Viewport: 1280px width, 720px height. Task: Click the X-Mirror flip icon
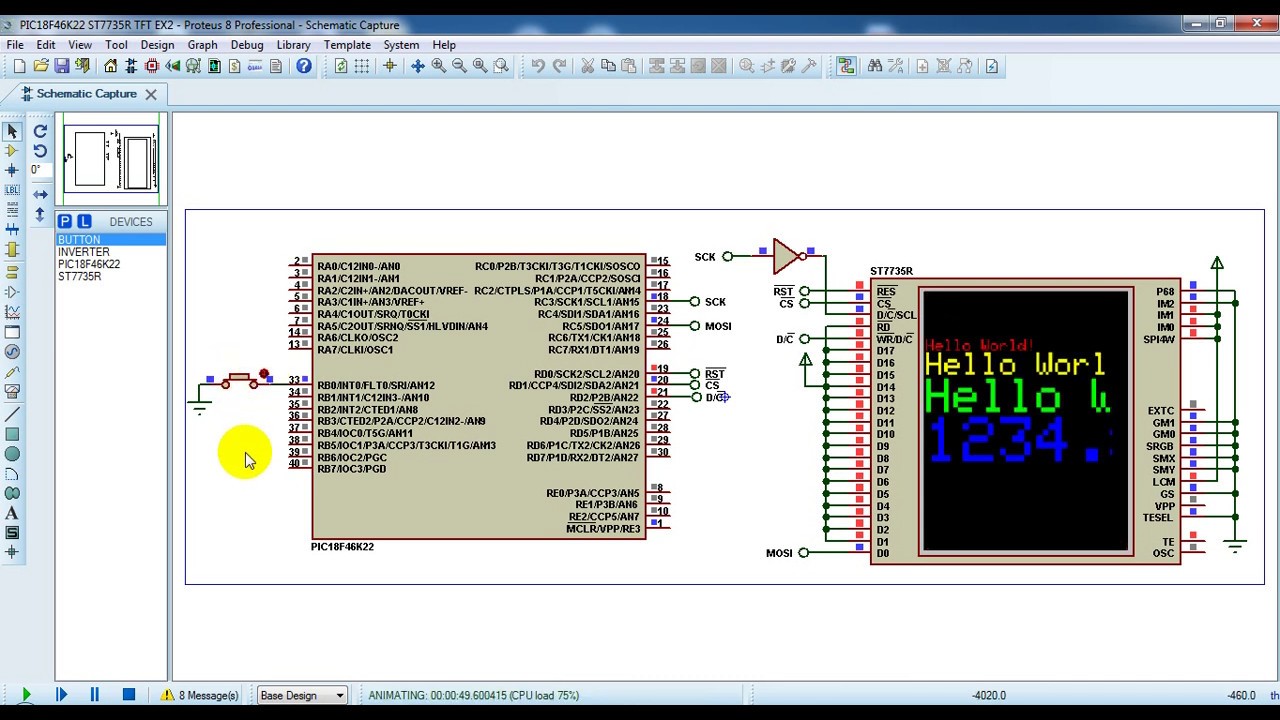tap(40, 194)
